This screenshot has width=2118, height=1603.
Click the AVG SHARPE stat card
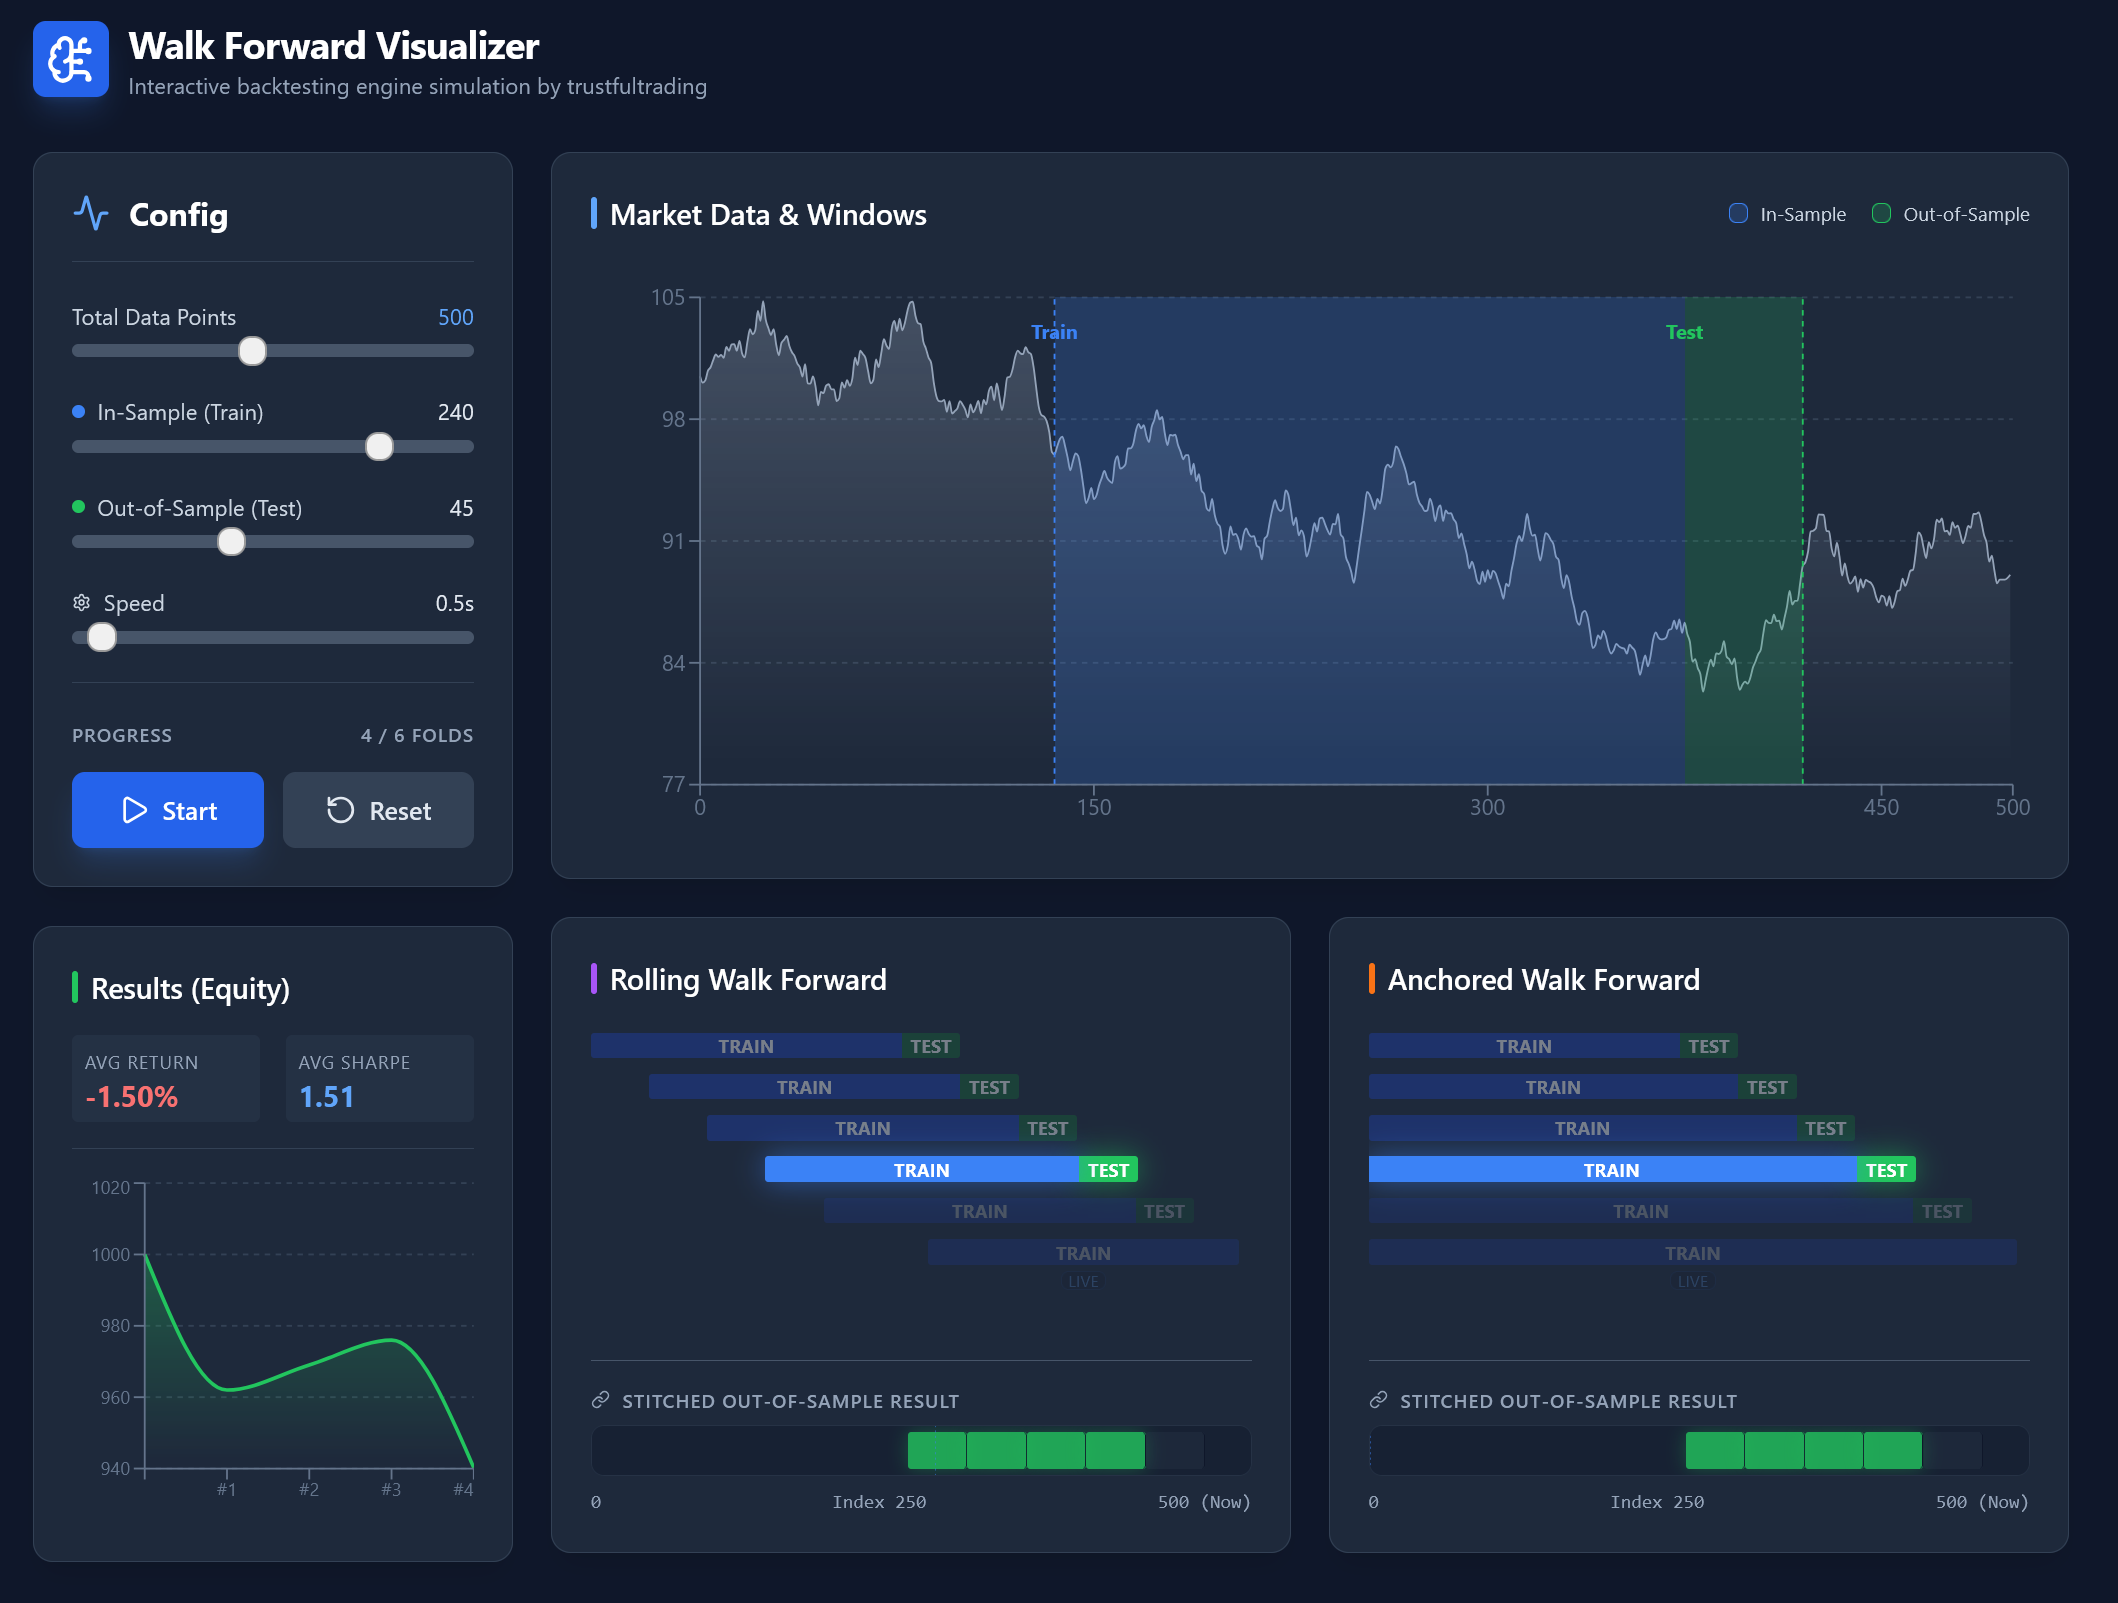(x=379, y=1079)
